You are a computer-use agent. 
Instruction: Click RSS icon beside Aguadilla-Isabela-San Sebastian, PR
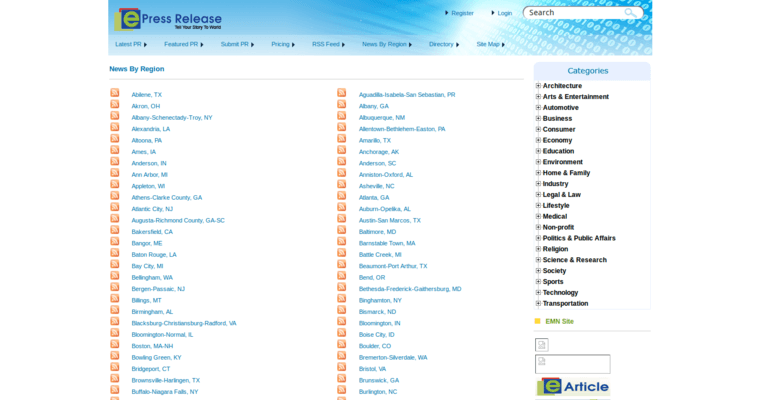(342, 93)
